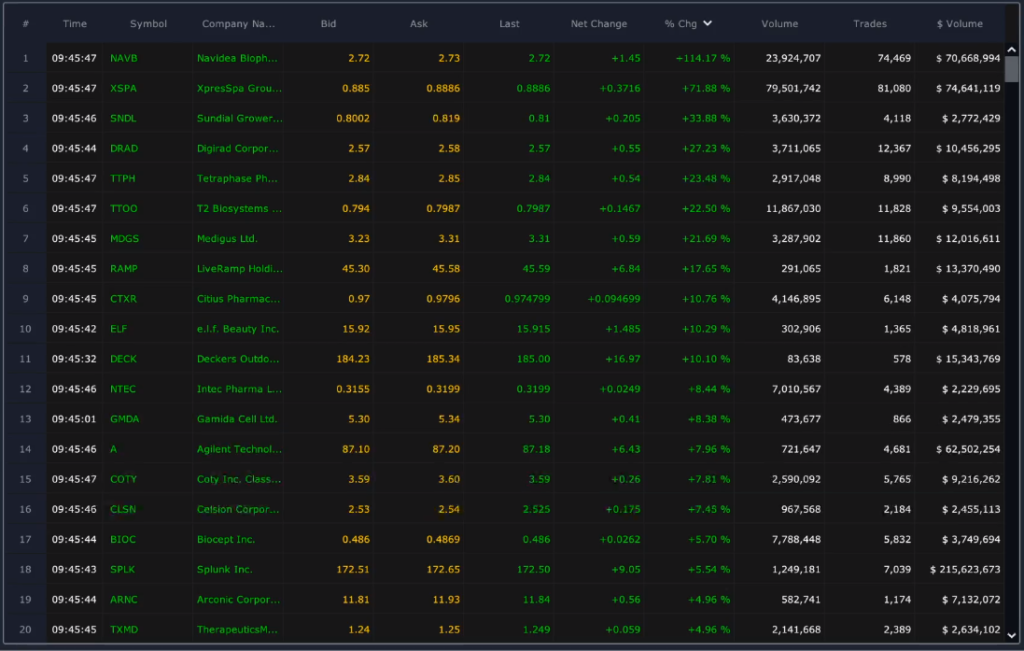The width and height of the screenshot is (1024, 651).
Task: Select the CLSN symbol
Action: tap(123, 509)
